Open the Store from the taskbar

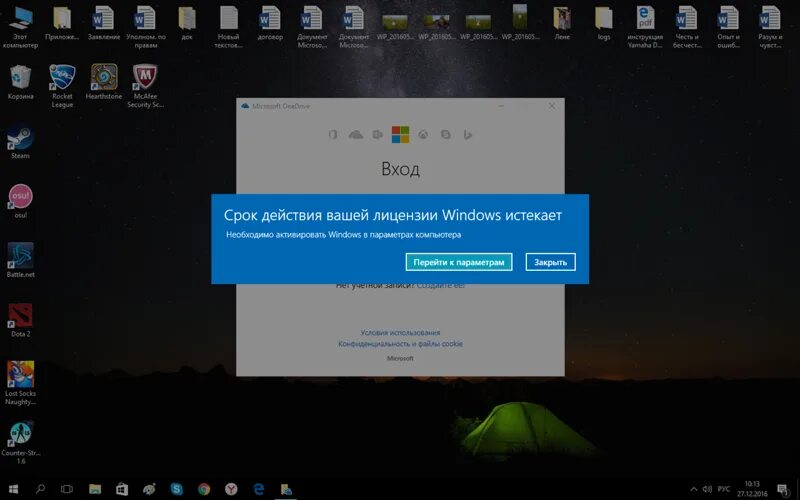pos(122,489)
